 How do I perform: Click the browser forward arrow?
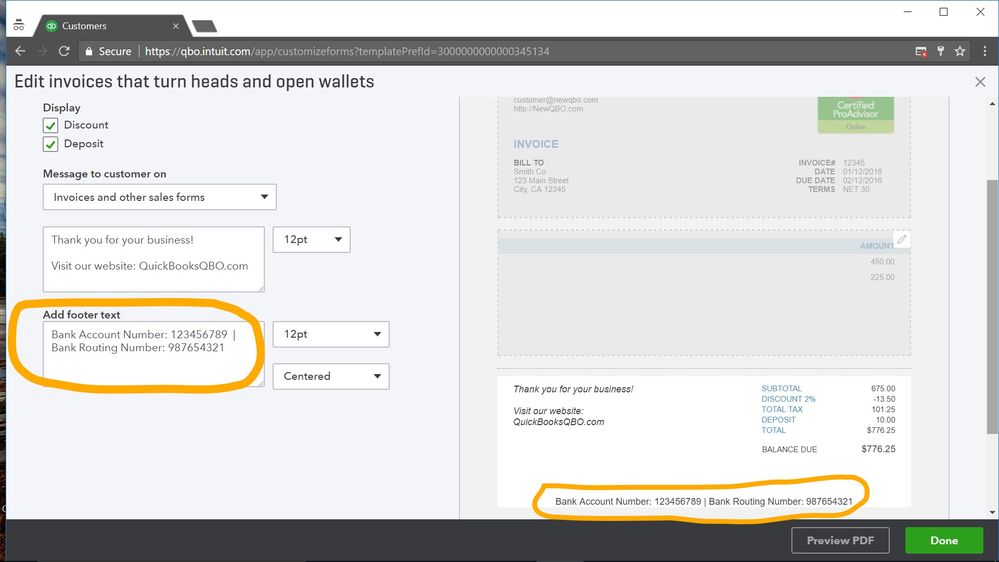point(42,51)
